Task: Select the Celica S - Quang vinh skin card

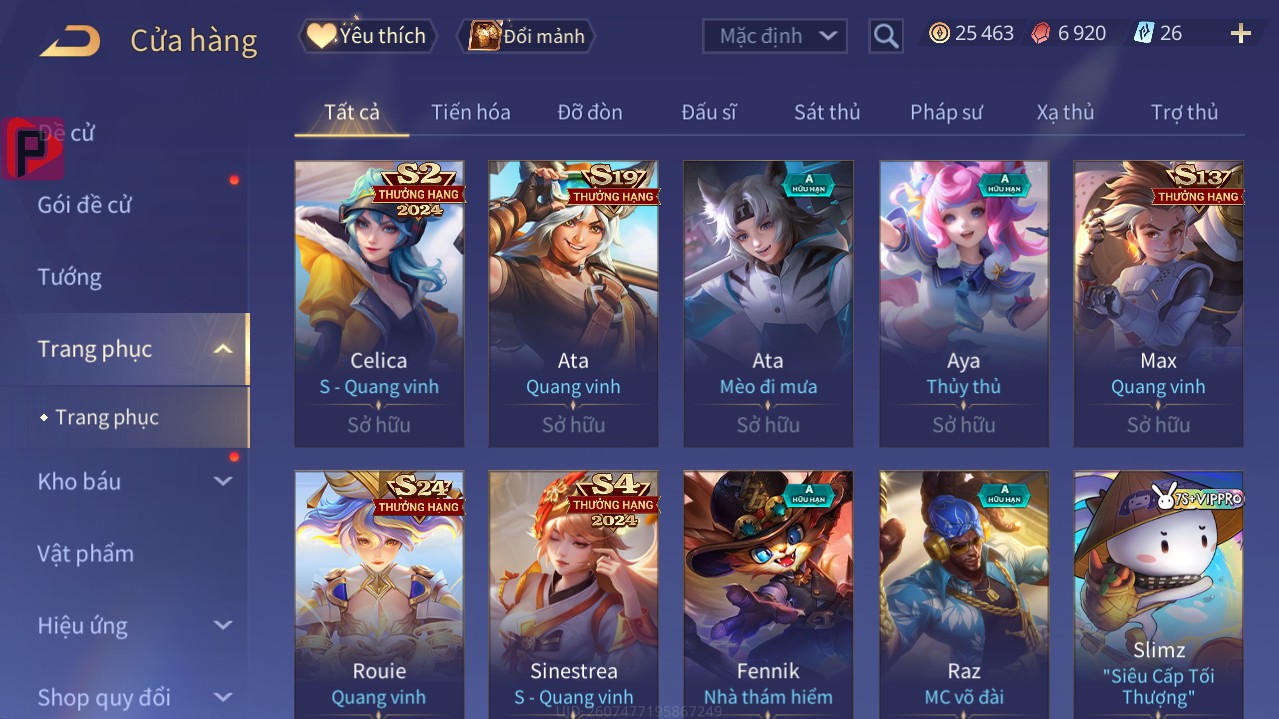Action: click(379, 304)
